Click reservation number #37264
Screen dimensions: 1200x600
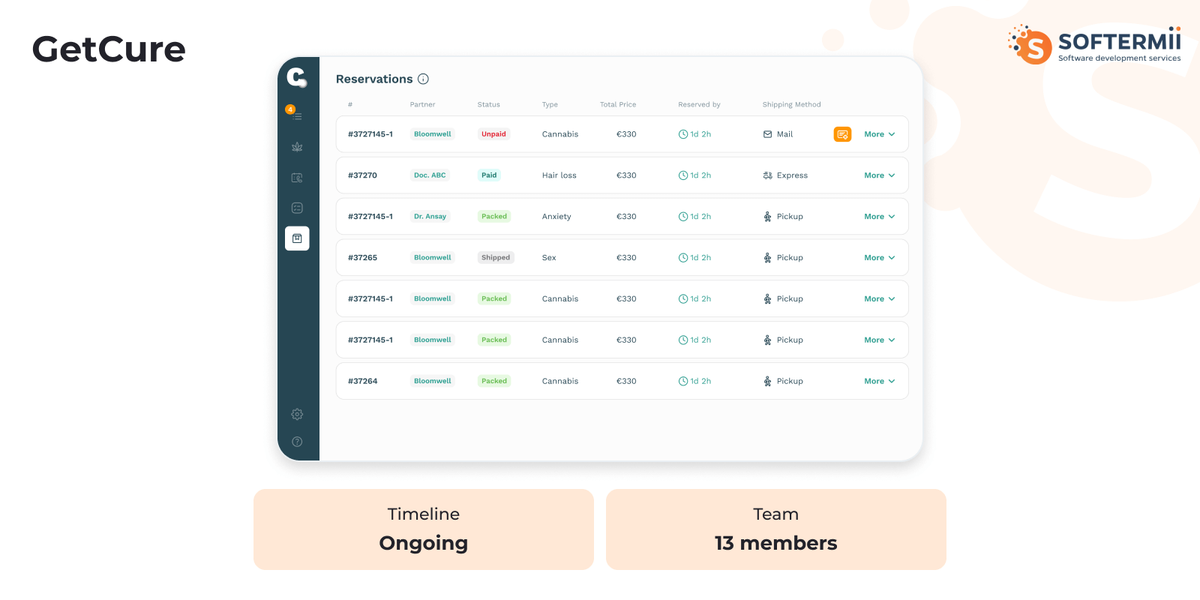pyautogui.click(x=362, y=381)
